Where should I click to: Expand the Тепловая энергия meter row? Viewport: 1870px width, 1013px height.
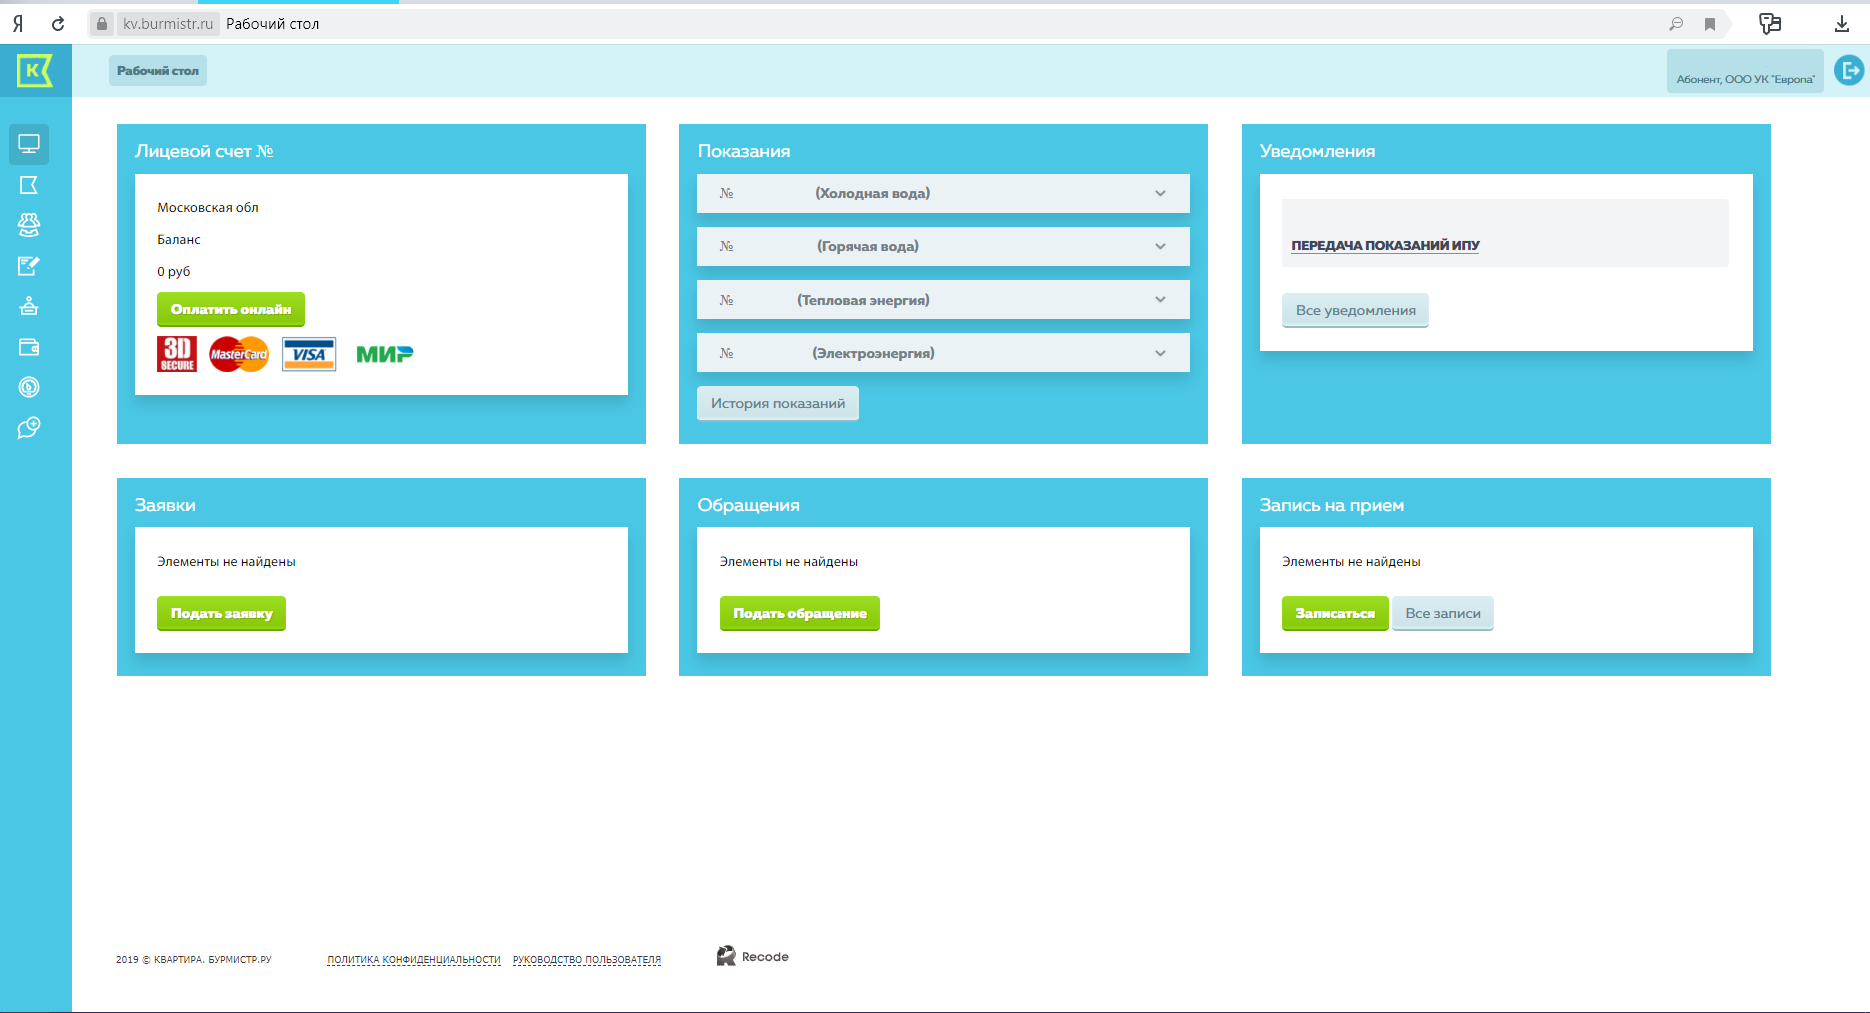click(1160, 300)
